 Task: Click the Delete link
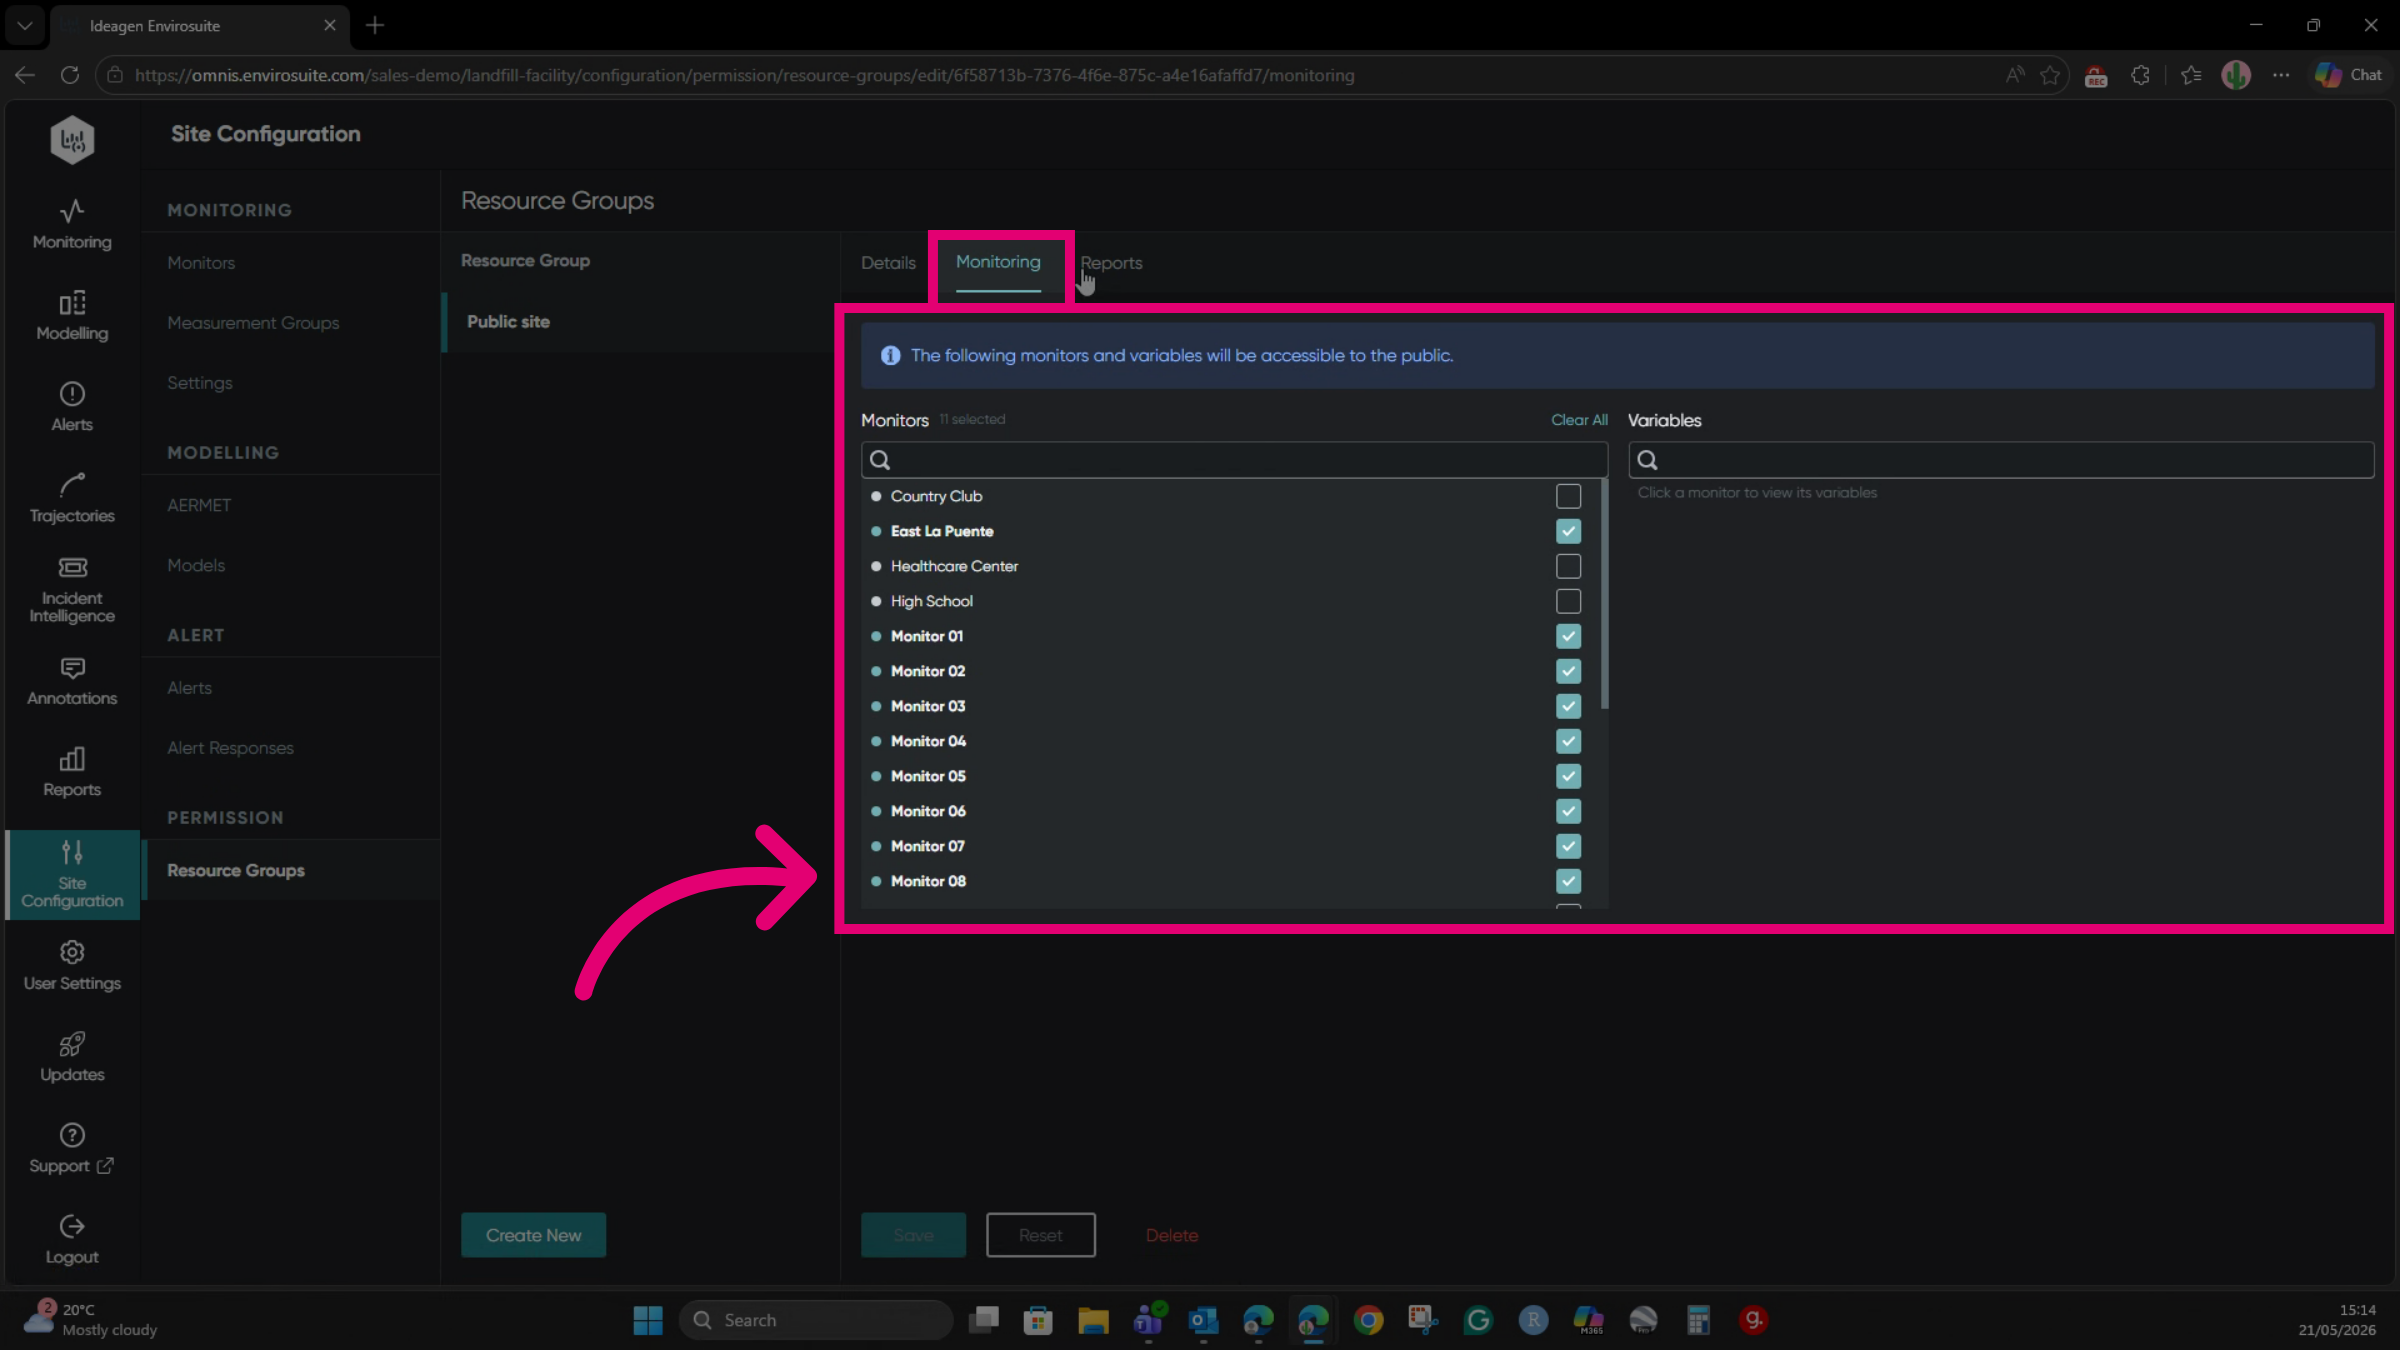1172,1236
